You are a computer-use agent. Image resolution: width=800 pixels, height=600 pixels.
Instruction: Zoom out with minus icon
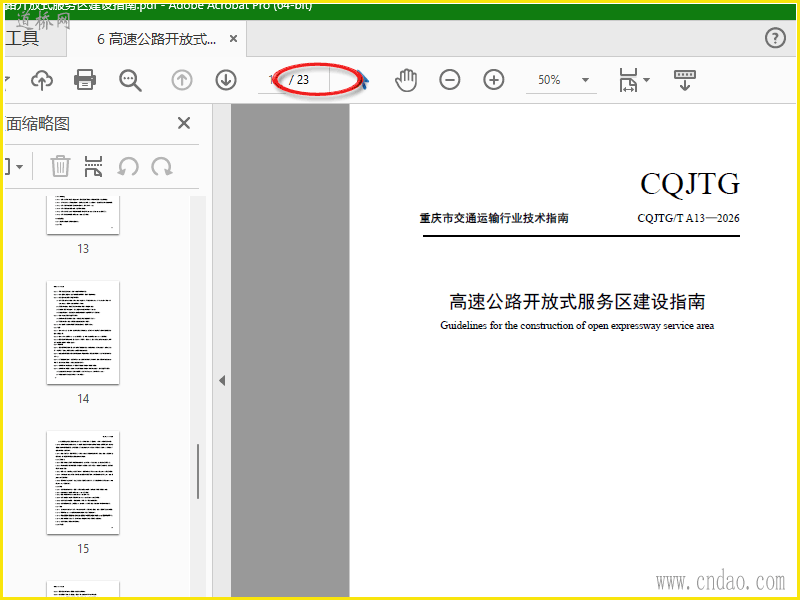click(x=449, y=80)
